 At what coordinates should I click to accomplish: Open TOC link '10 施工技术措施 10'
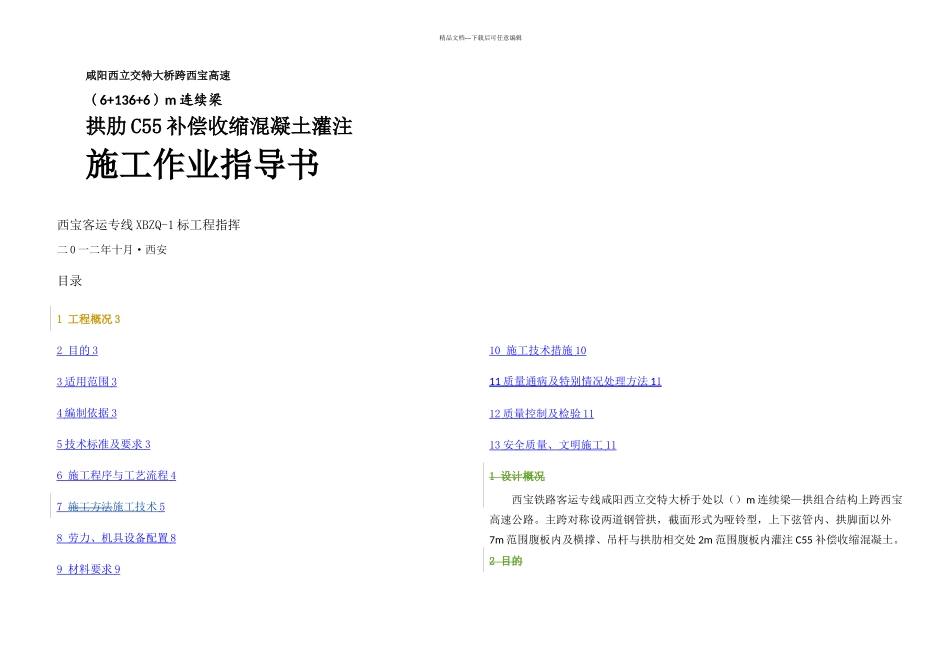tap(538, 350)
